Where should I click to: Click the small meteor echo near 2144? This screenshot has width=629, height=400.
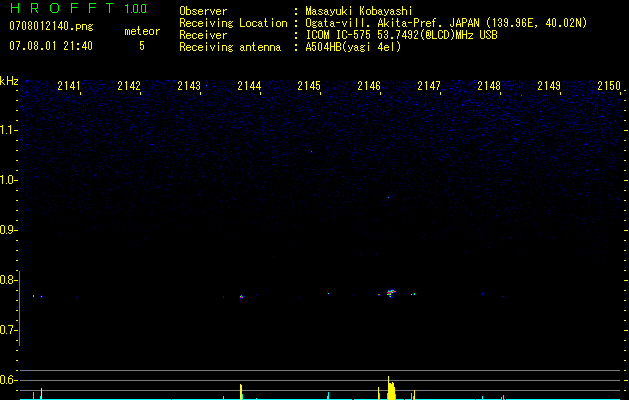click(241, 297)
